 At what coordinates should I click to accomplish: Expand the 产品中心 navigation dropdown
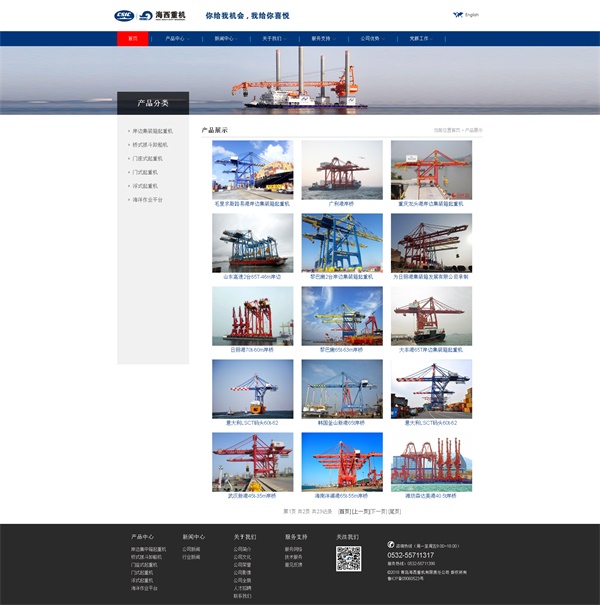(175, 39)
